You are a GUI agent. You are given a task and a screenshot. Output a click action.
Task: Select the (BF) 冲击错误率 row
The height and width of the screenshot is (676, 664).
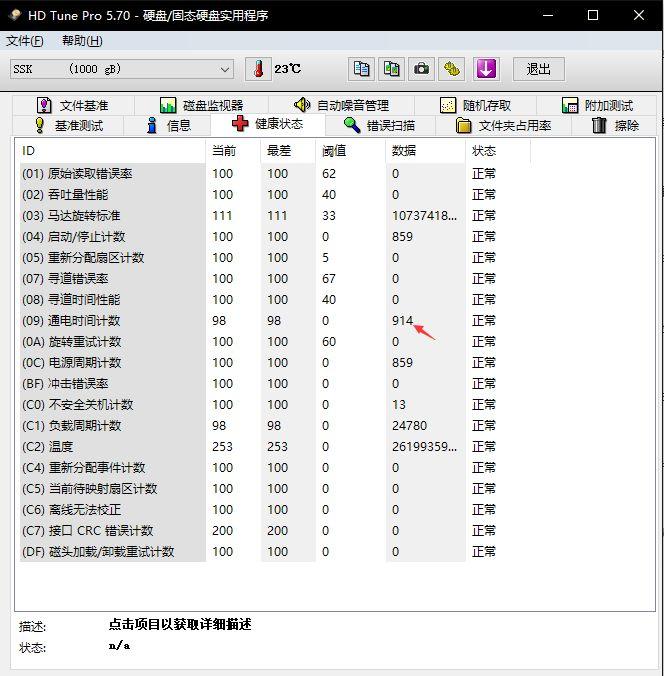click(x=275, y=384)
